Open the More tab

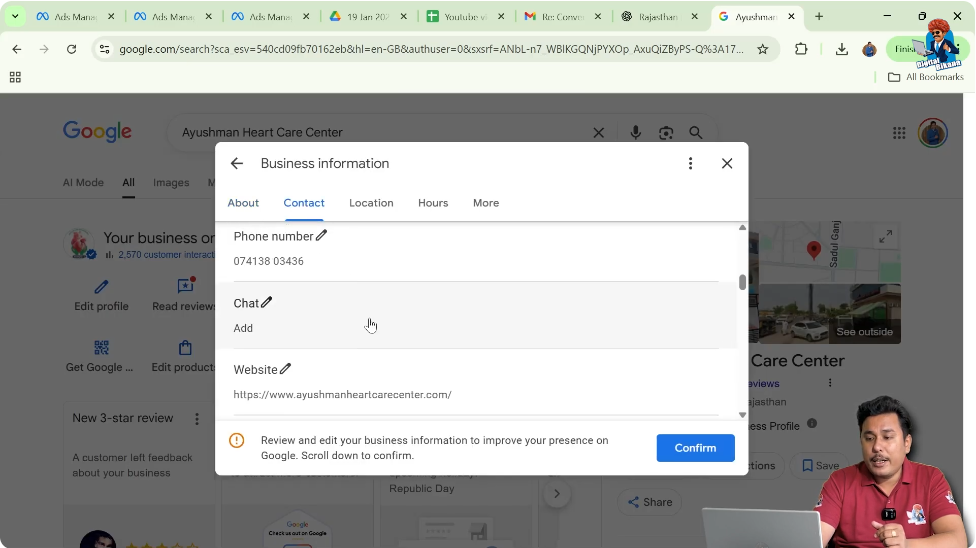pyautogui.click(x=486, y=203)
